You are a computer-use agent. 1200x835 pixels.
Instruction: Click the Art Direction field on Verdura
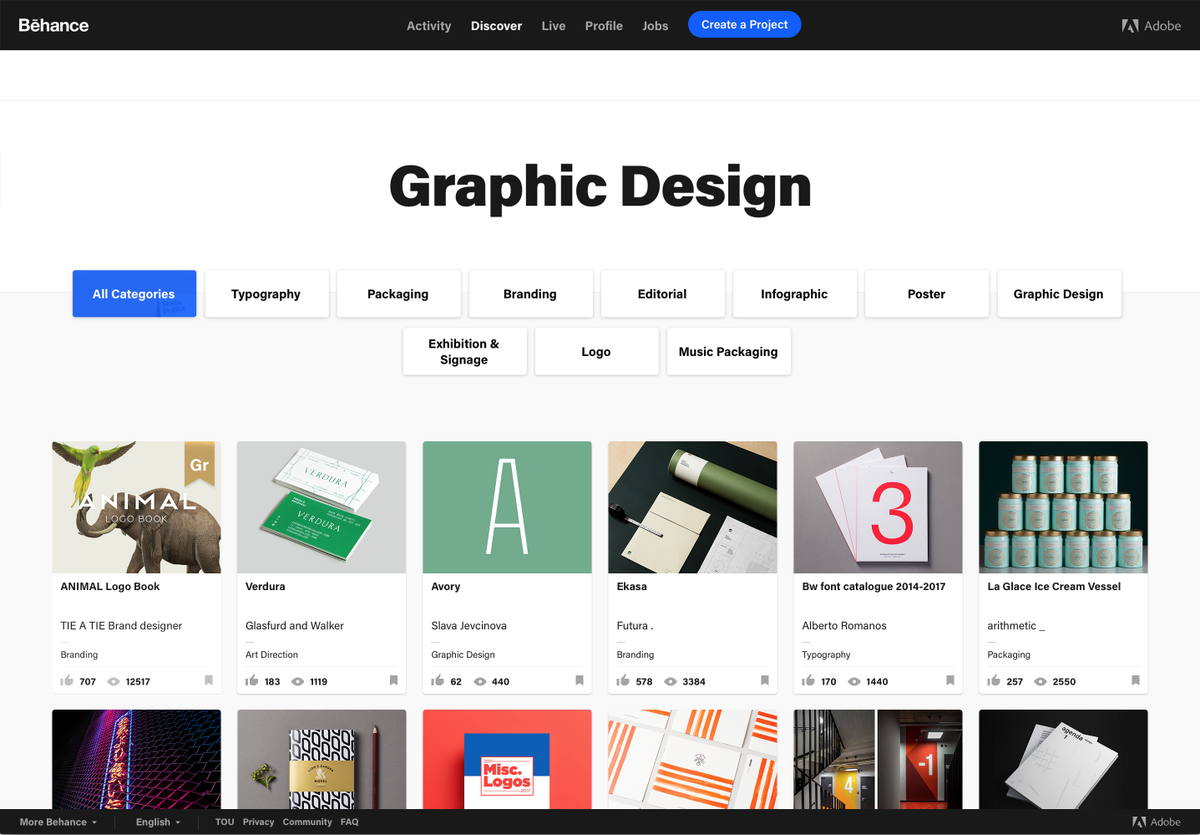pyautogui.click(x=272, y=655)
